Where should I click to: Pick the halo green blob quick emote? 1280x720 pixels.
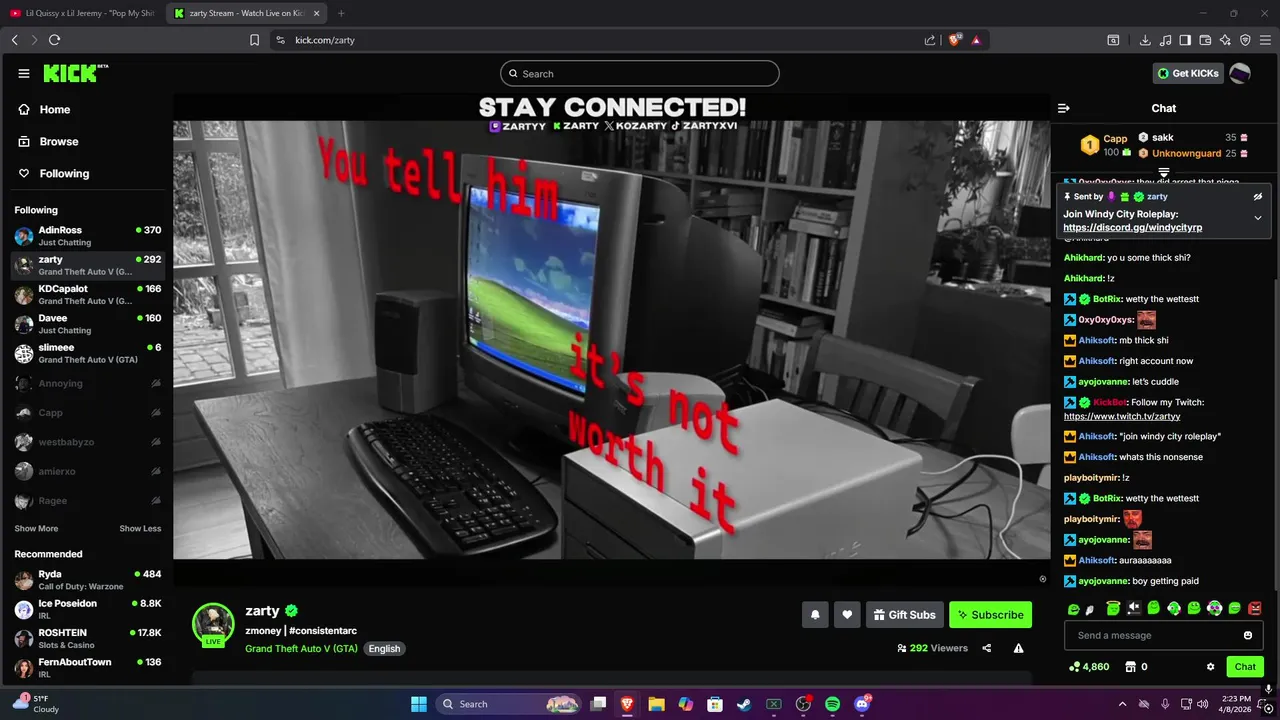[1113, 608]
